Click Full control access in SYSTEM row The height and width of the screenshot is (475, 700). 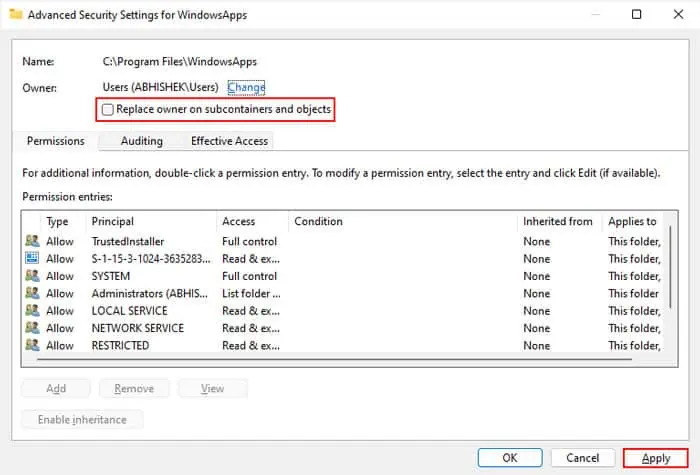pyautogui.click(x=250, y=276)
